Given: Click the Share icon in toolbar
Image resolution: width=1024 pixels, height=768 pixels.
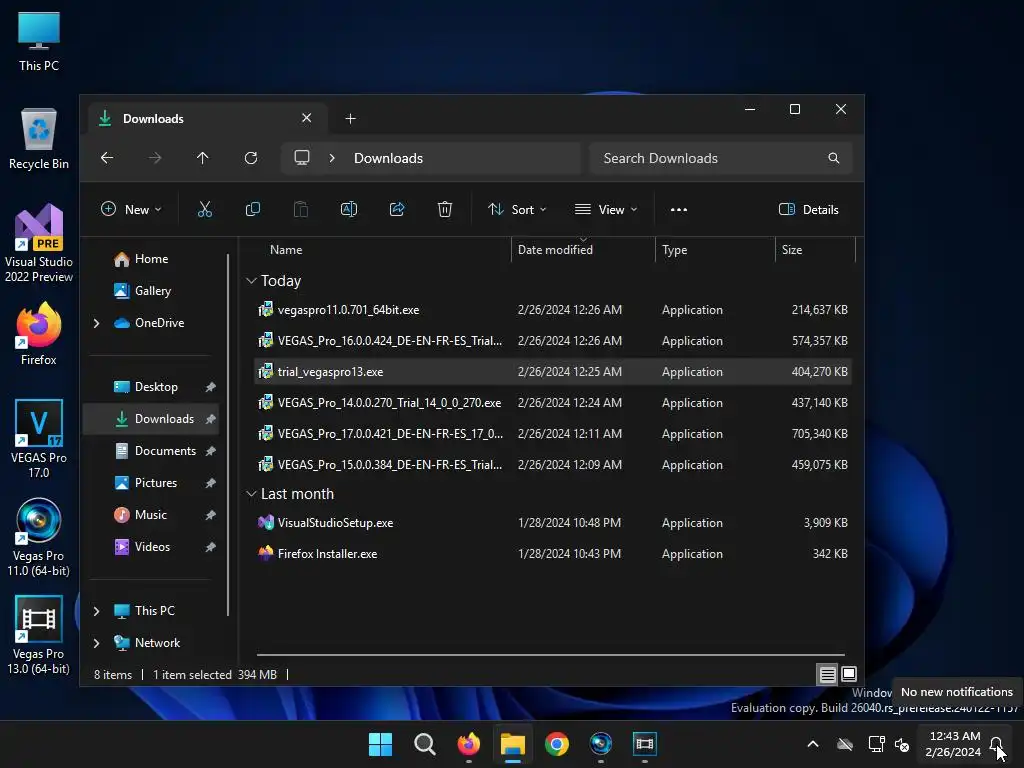Looking at the screenshot, I should [x=397, y=210].
